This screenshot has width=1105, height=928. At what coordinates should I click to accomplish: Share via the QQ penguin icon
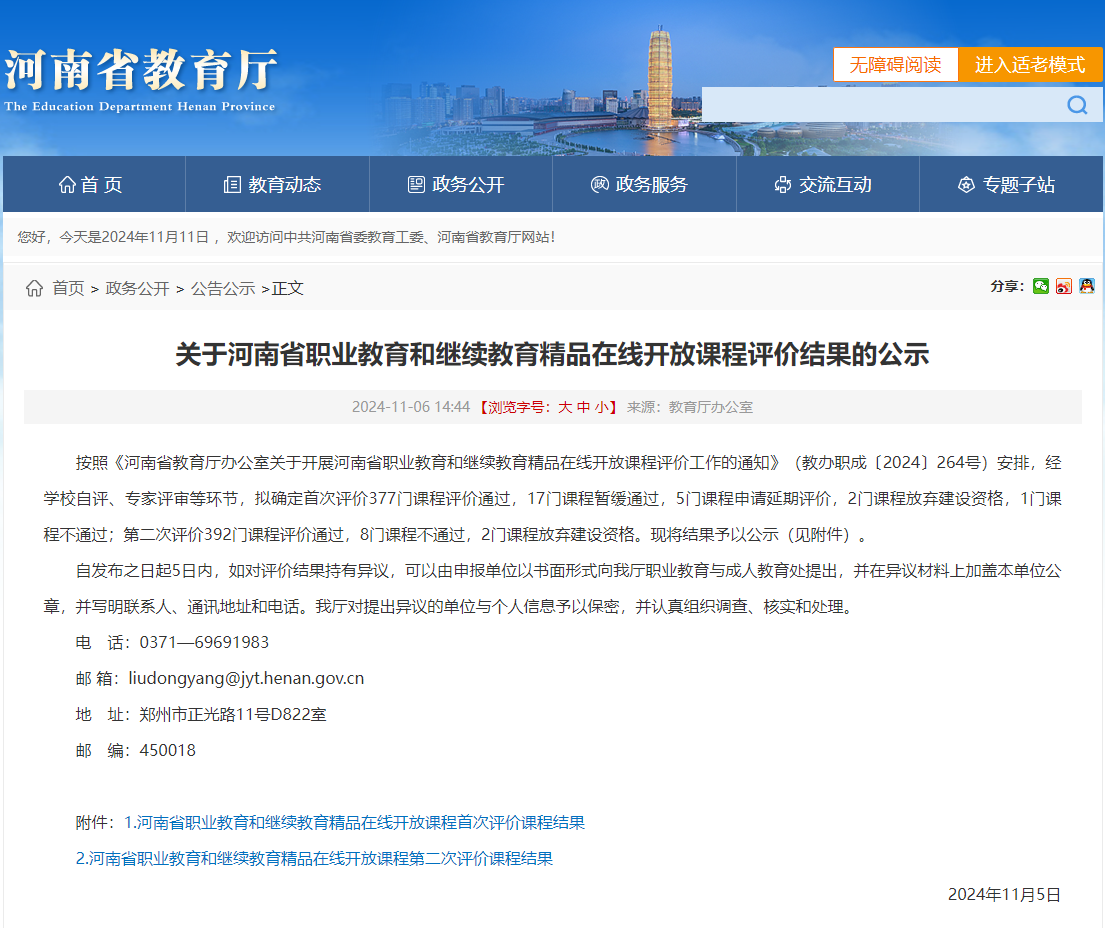pos(1086,287)
